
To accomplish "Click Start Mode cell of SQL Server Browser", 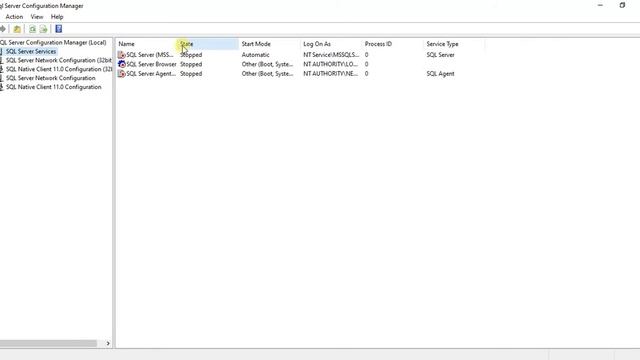I will pos(267,64).
